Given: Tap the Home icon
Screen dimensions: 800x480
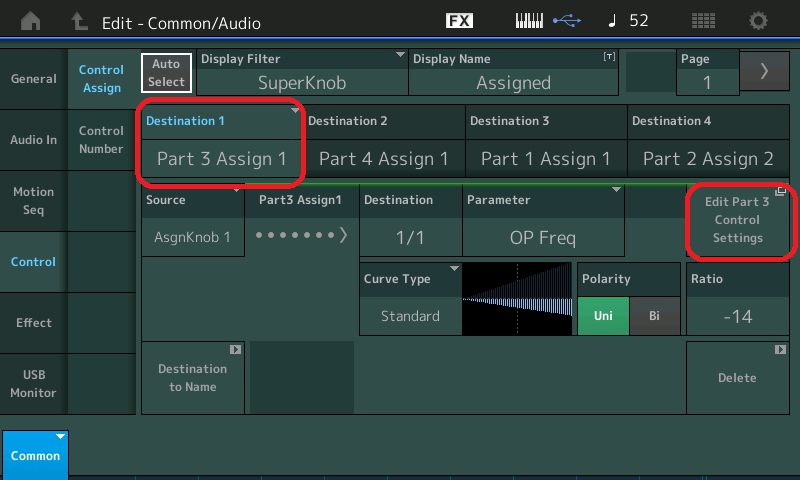Looking at the screenshot, I should [31, 20].
